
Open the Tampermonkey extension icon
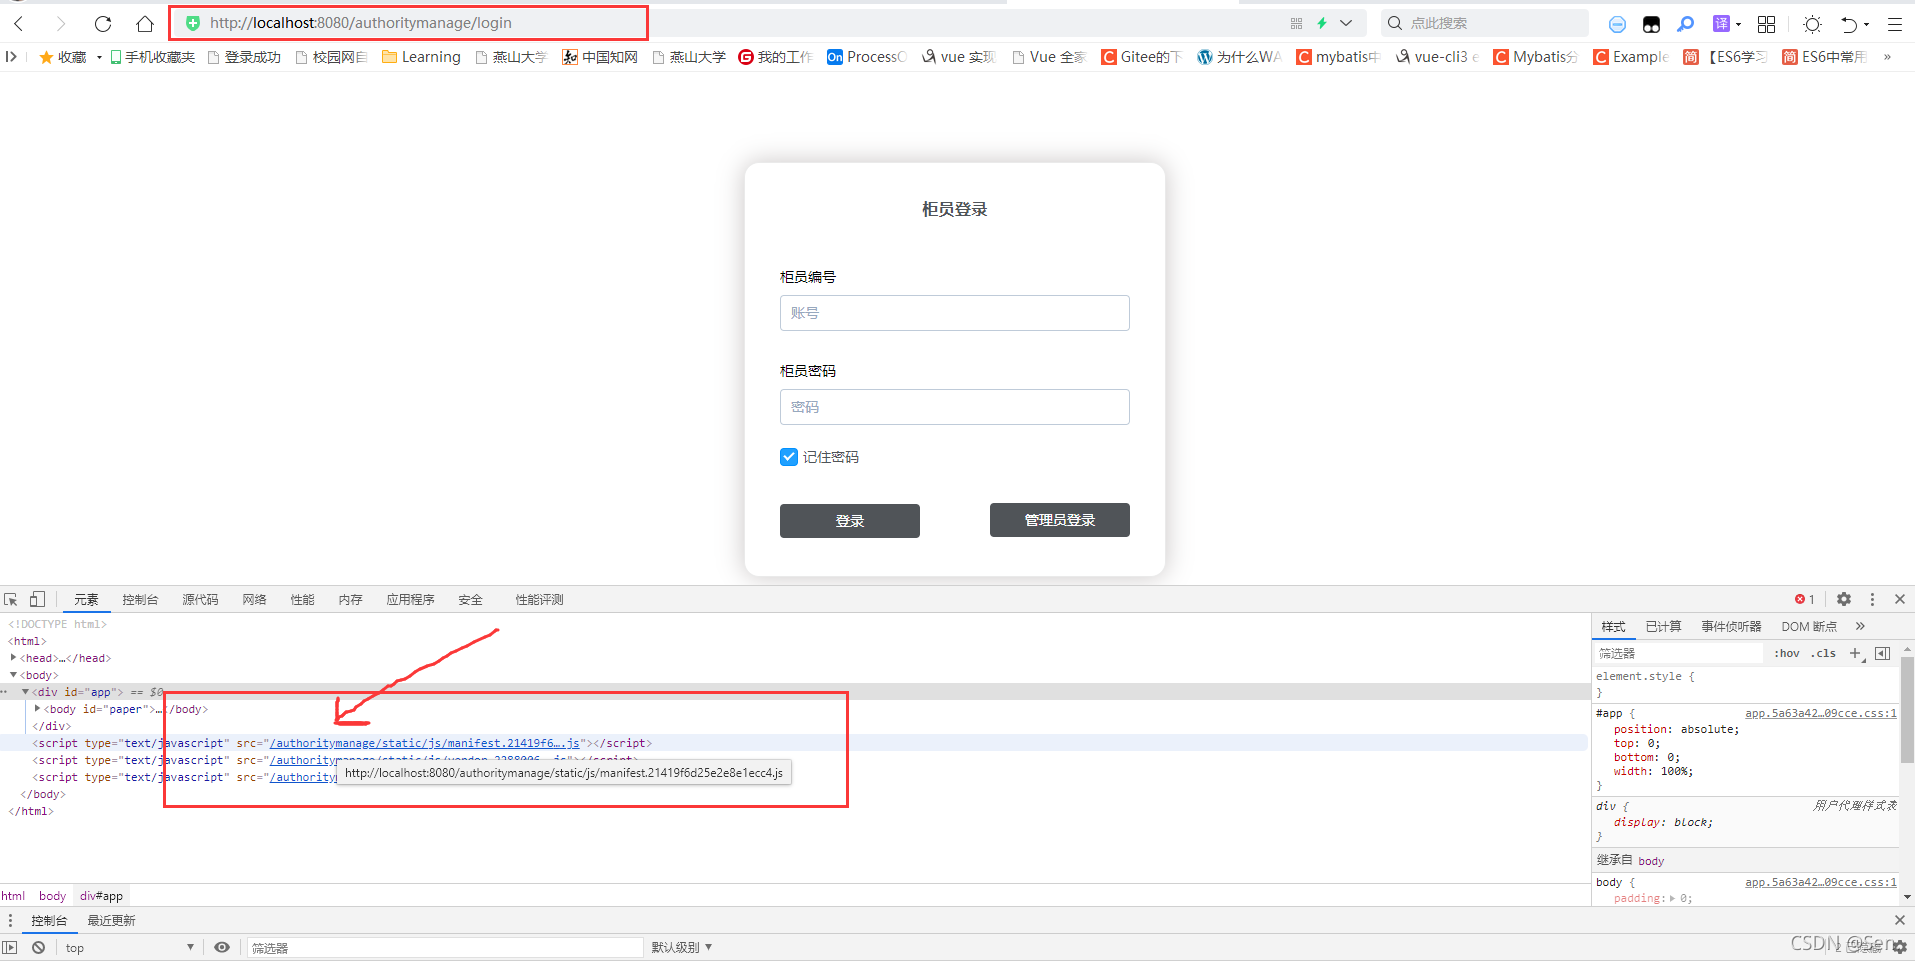(1651, 24)
